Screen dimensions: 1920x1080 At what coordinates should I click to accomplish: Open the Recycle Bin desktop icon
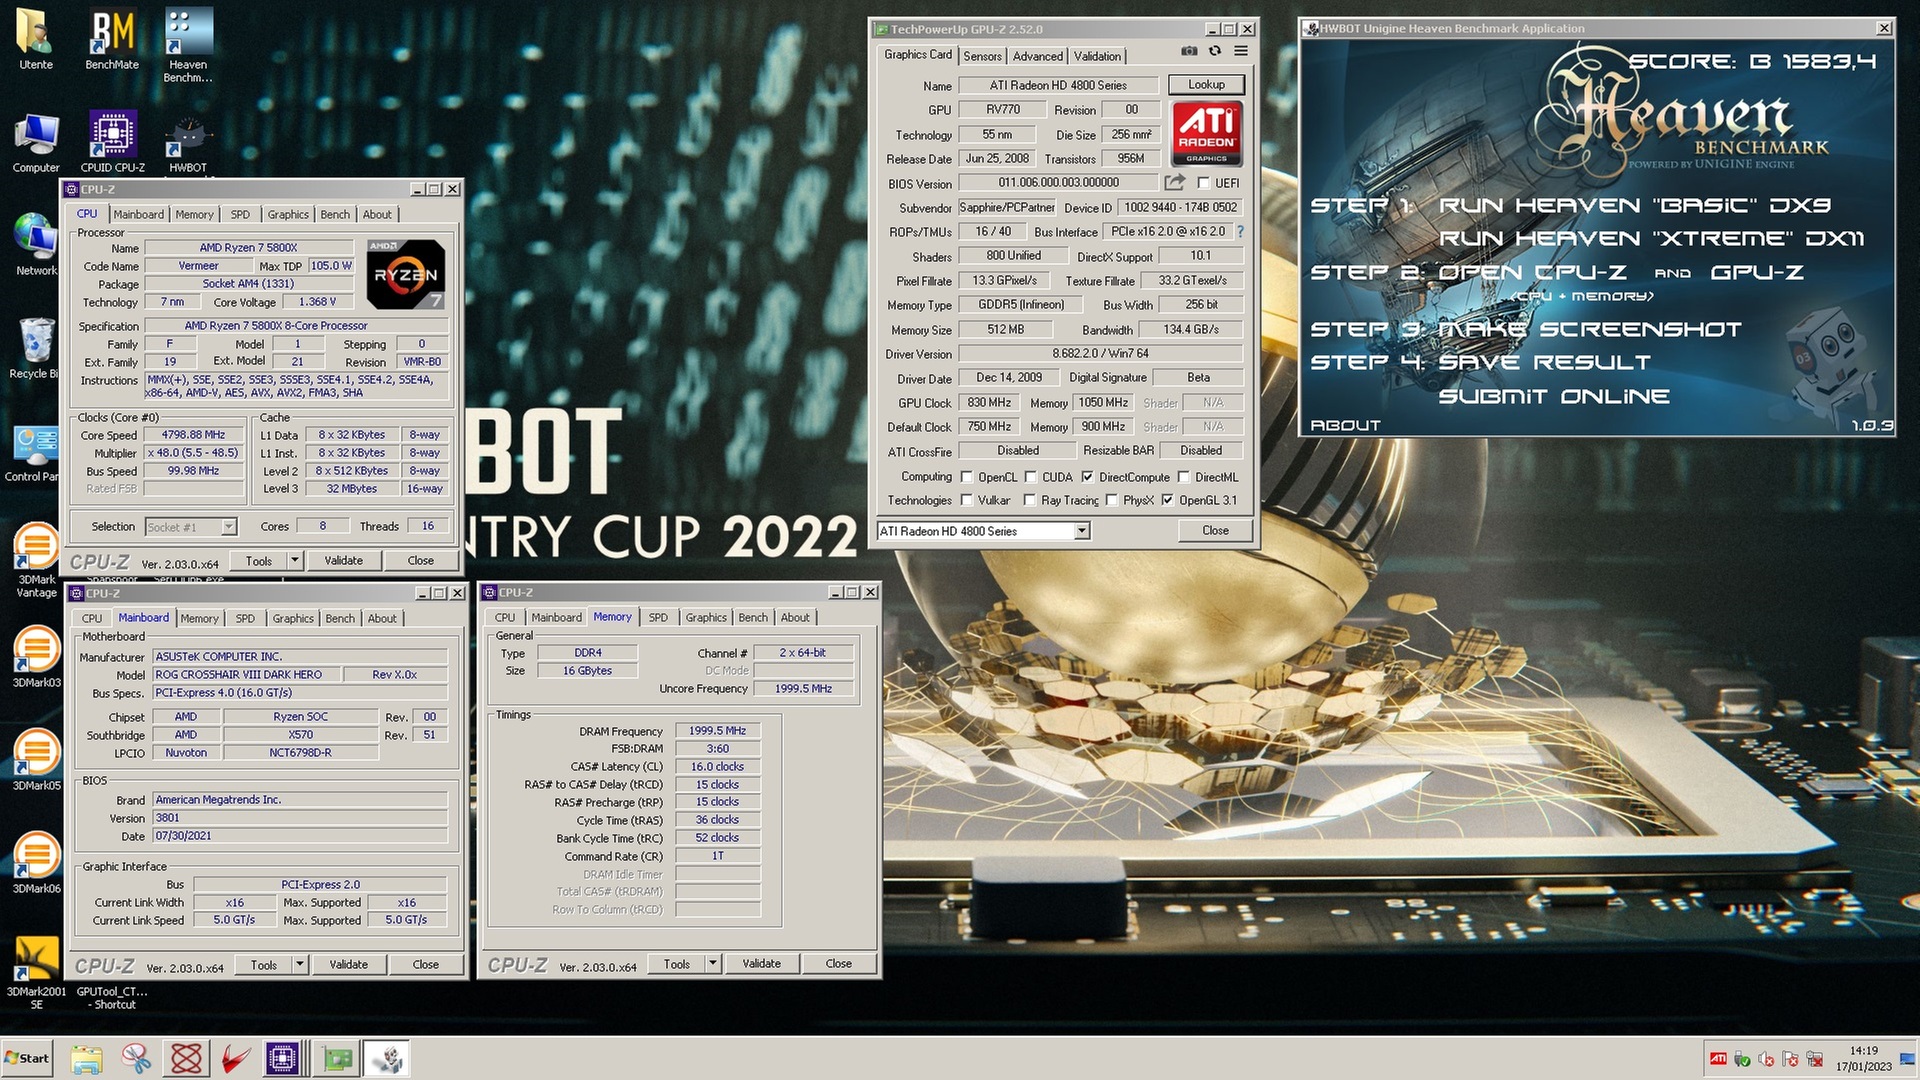pos(36,348)
